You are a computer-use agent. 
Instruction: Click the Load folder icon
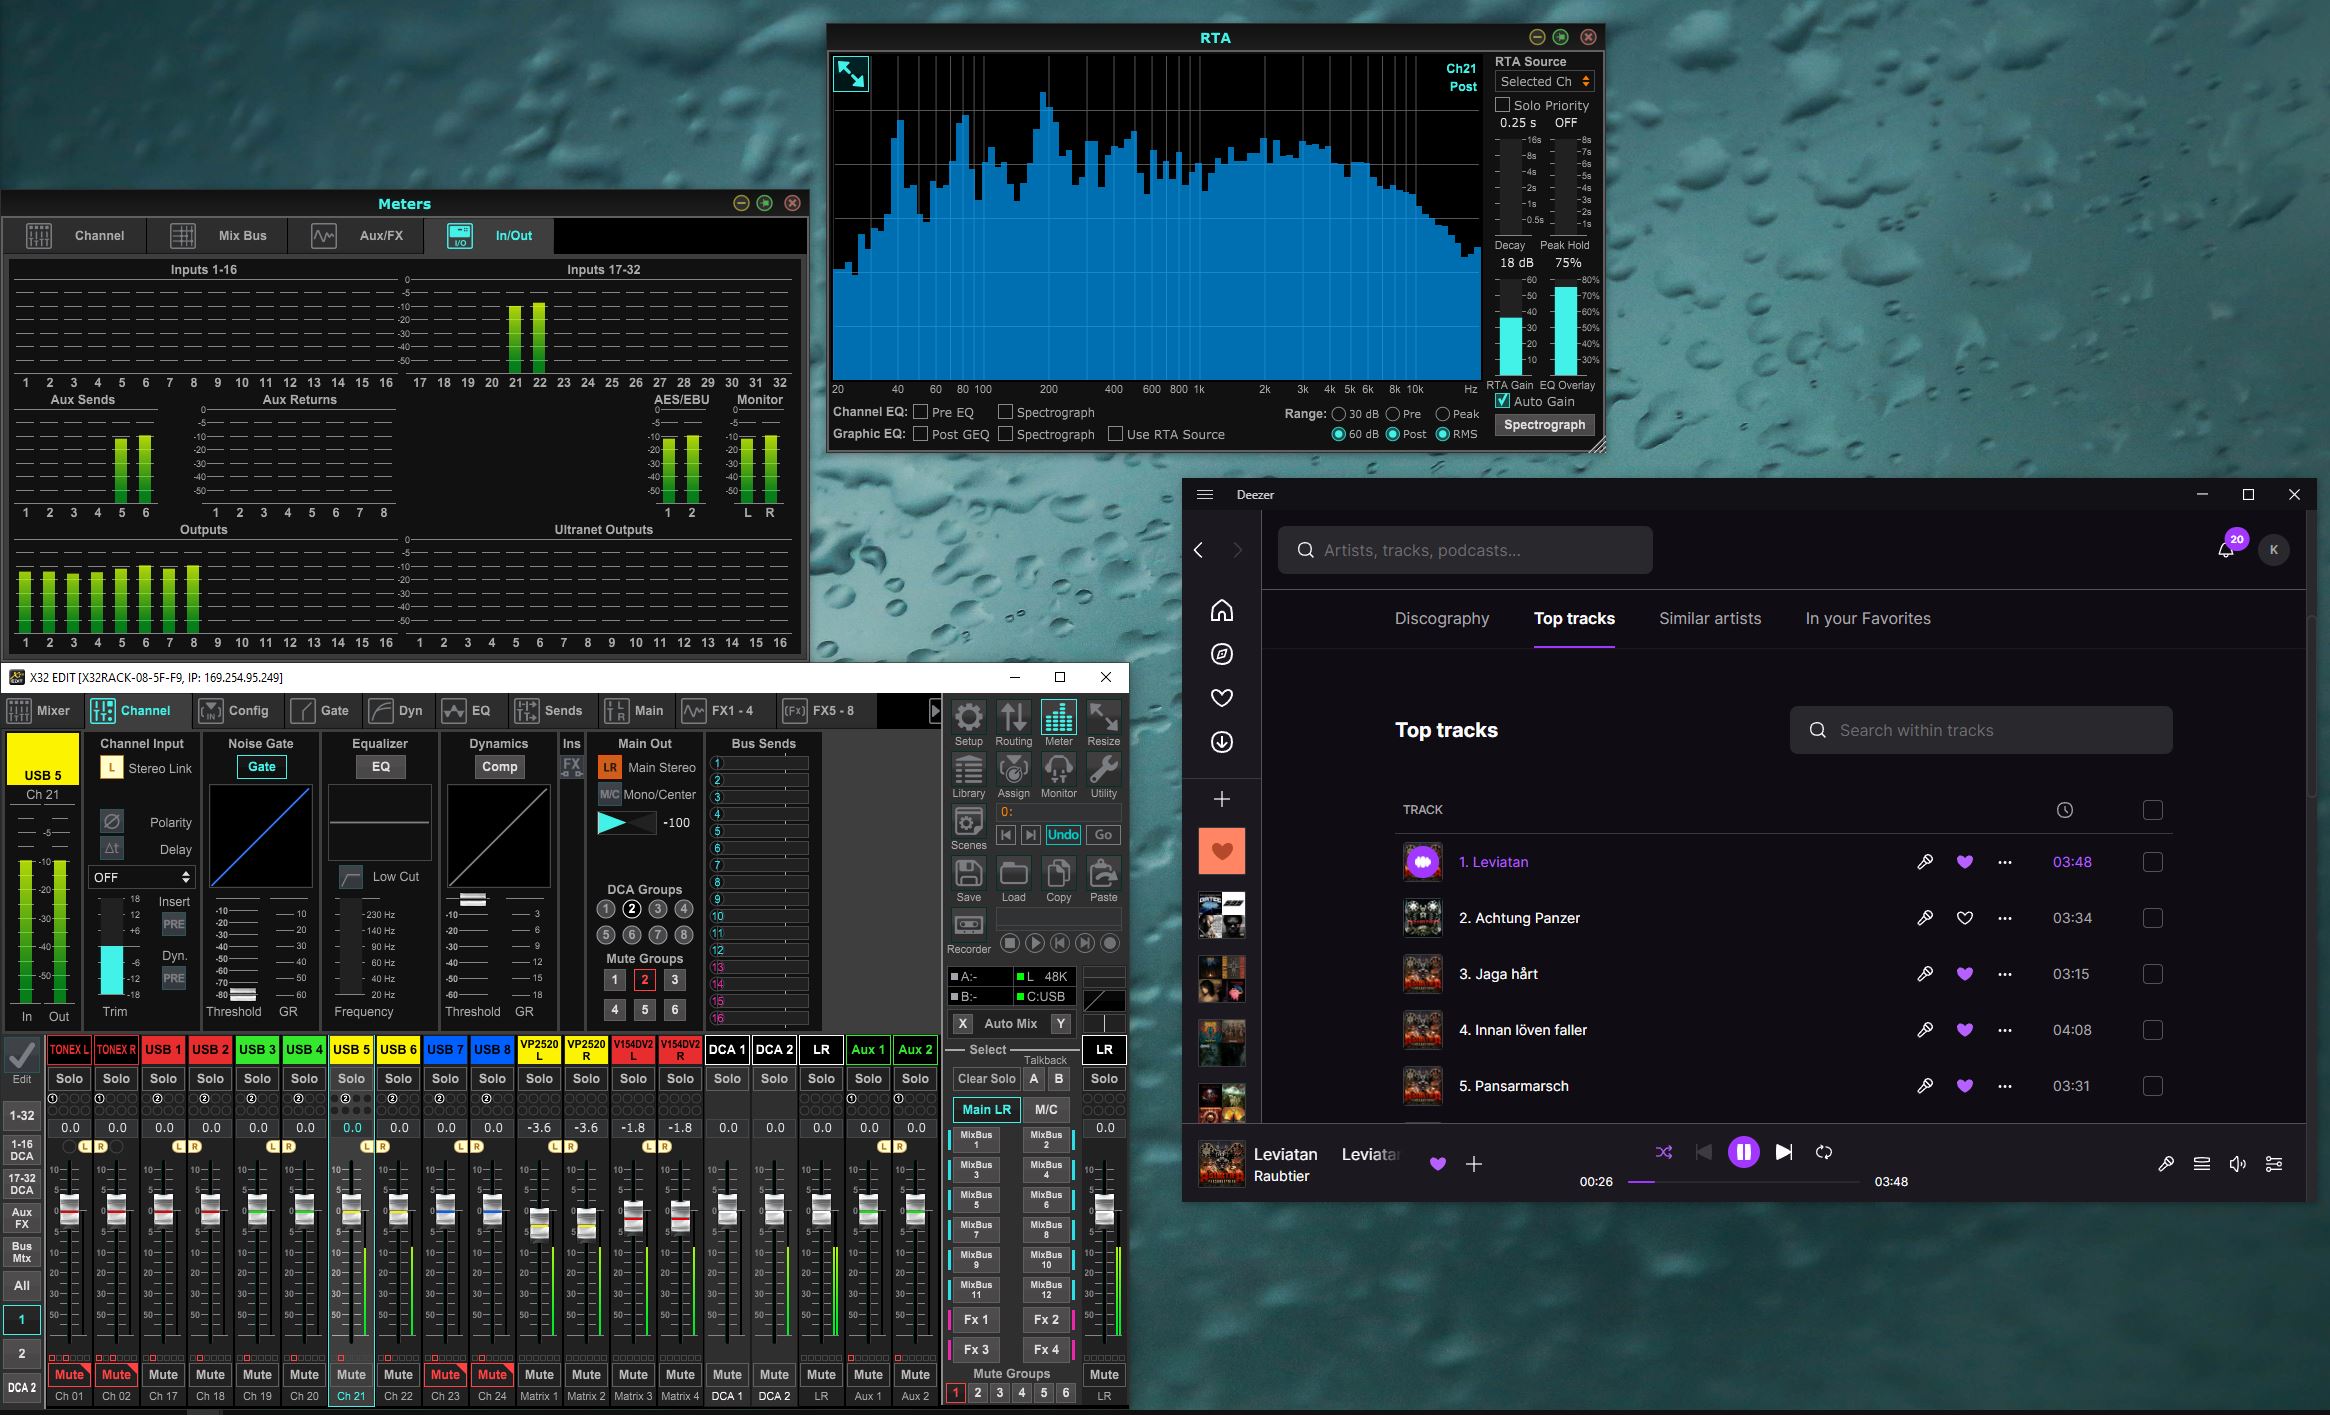tap(1013, 874)
